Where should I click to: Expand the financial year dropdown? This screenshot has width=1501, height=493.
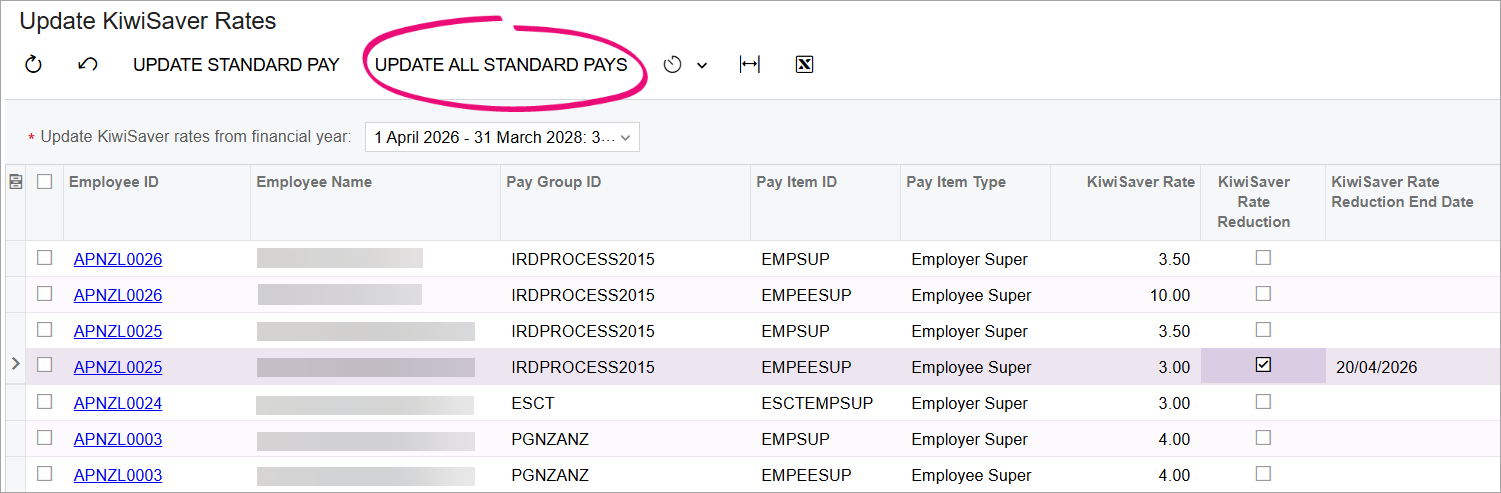(626, 138)
